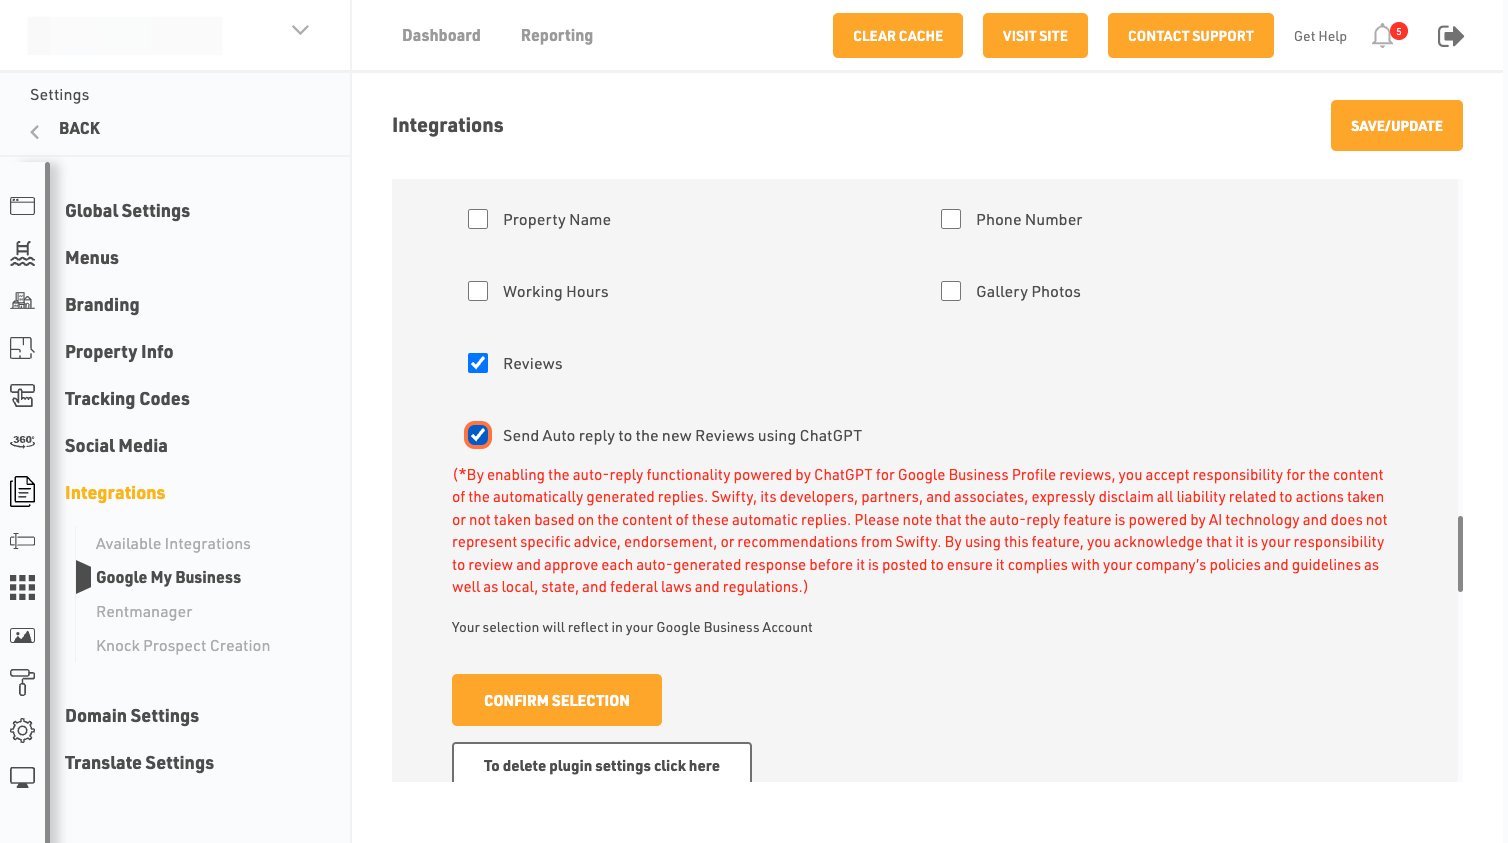Click the main content vertical scrollbar

[x=1461, y=554]
